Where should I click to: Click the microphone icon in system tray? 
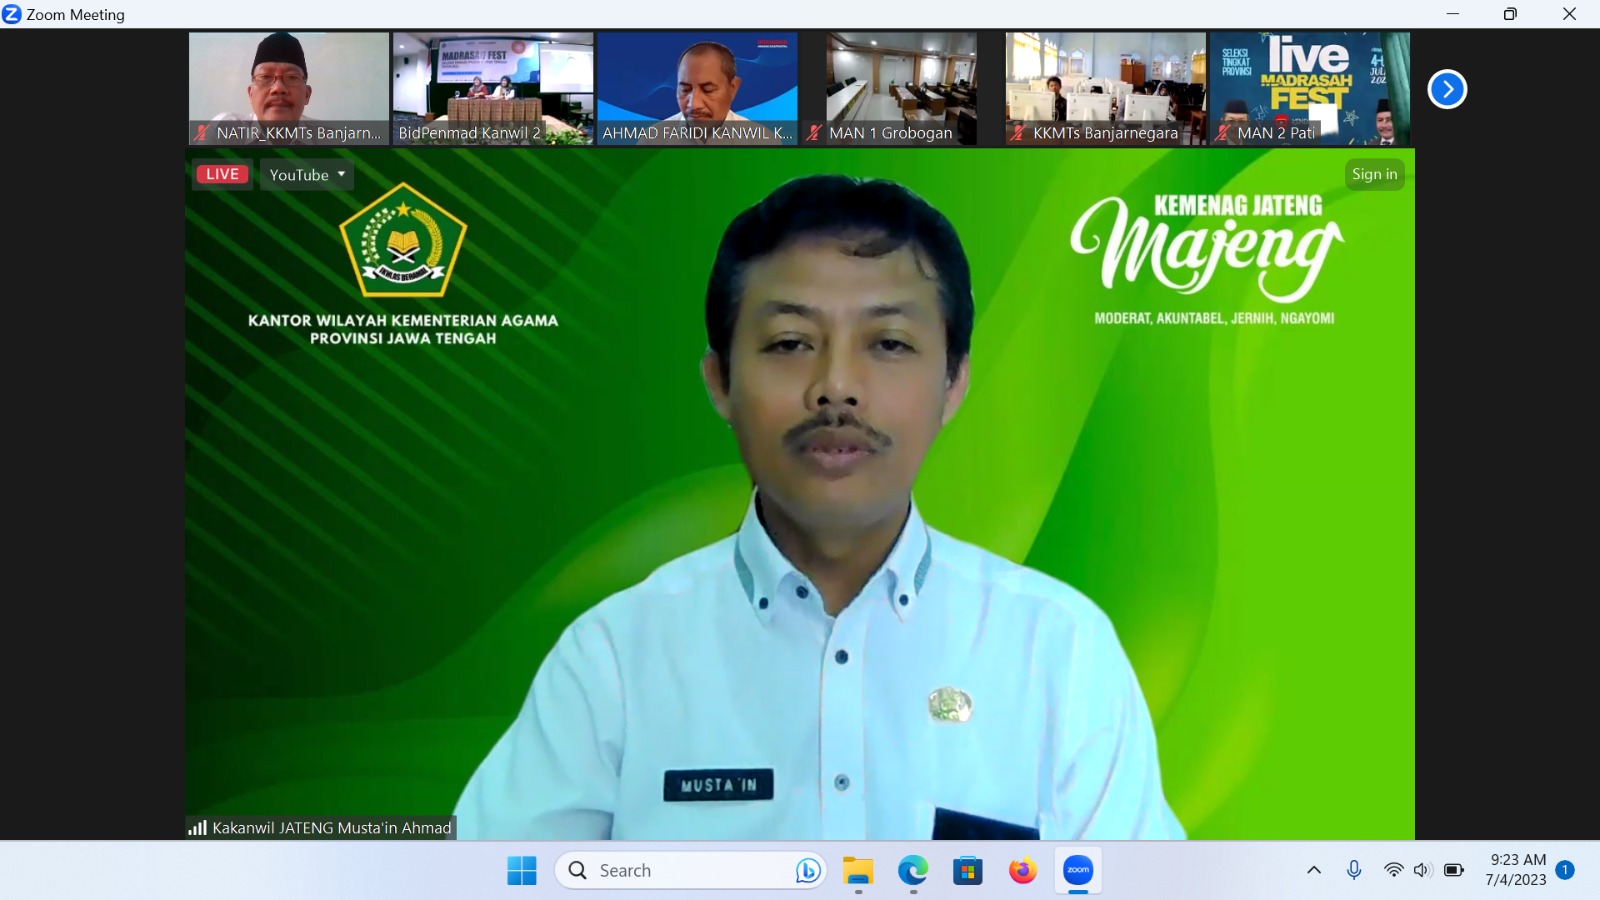(1354, 870)
